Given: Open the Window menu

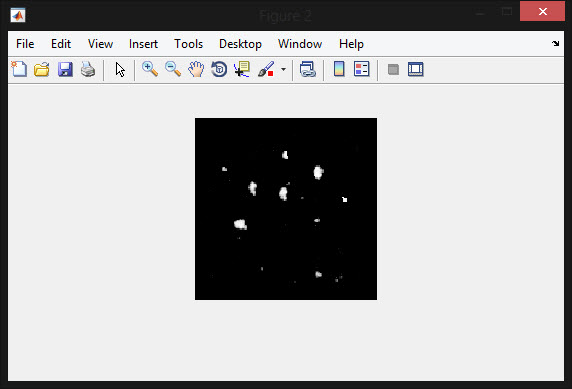Looking at the screenshot, I should pyautogui.click(x=300, y=44).
